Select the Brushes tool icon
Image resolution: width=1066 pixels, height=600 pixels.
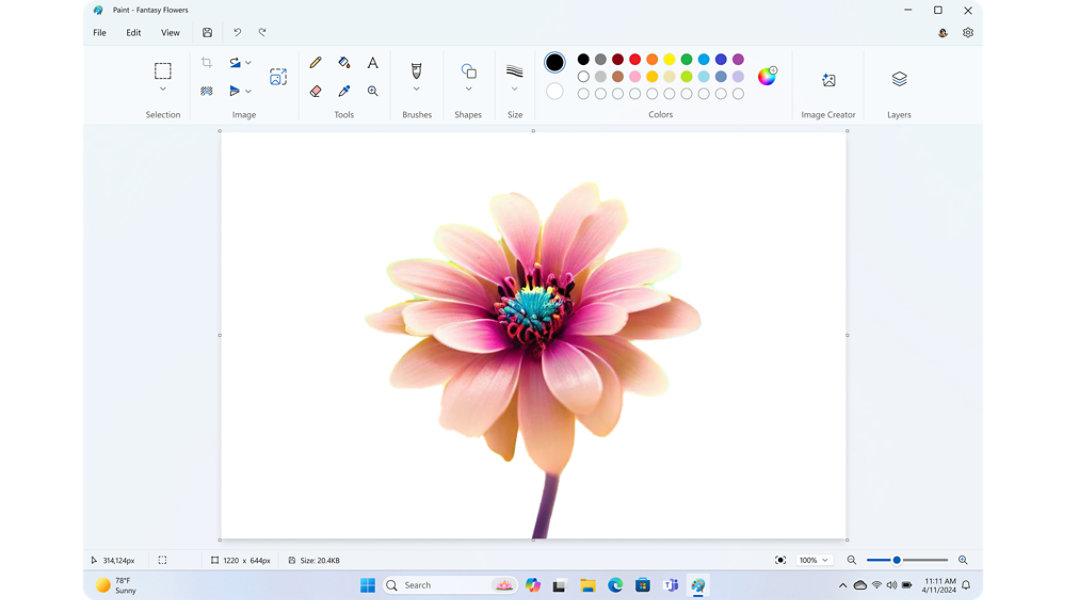click(416, 71)
